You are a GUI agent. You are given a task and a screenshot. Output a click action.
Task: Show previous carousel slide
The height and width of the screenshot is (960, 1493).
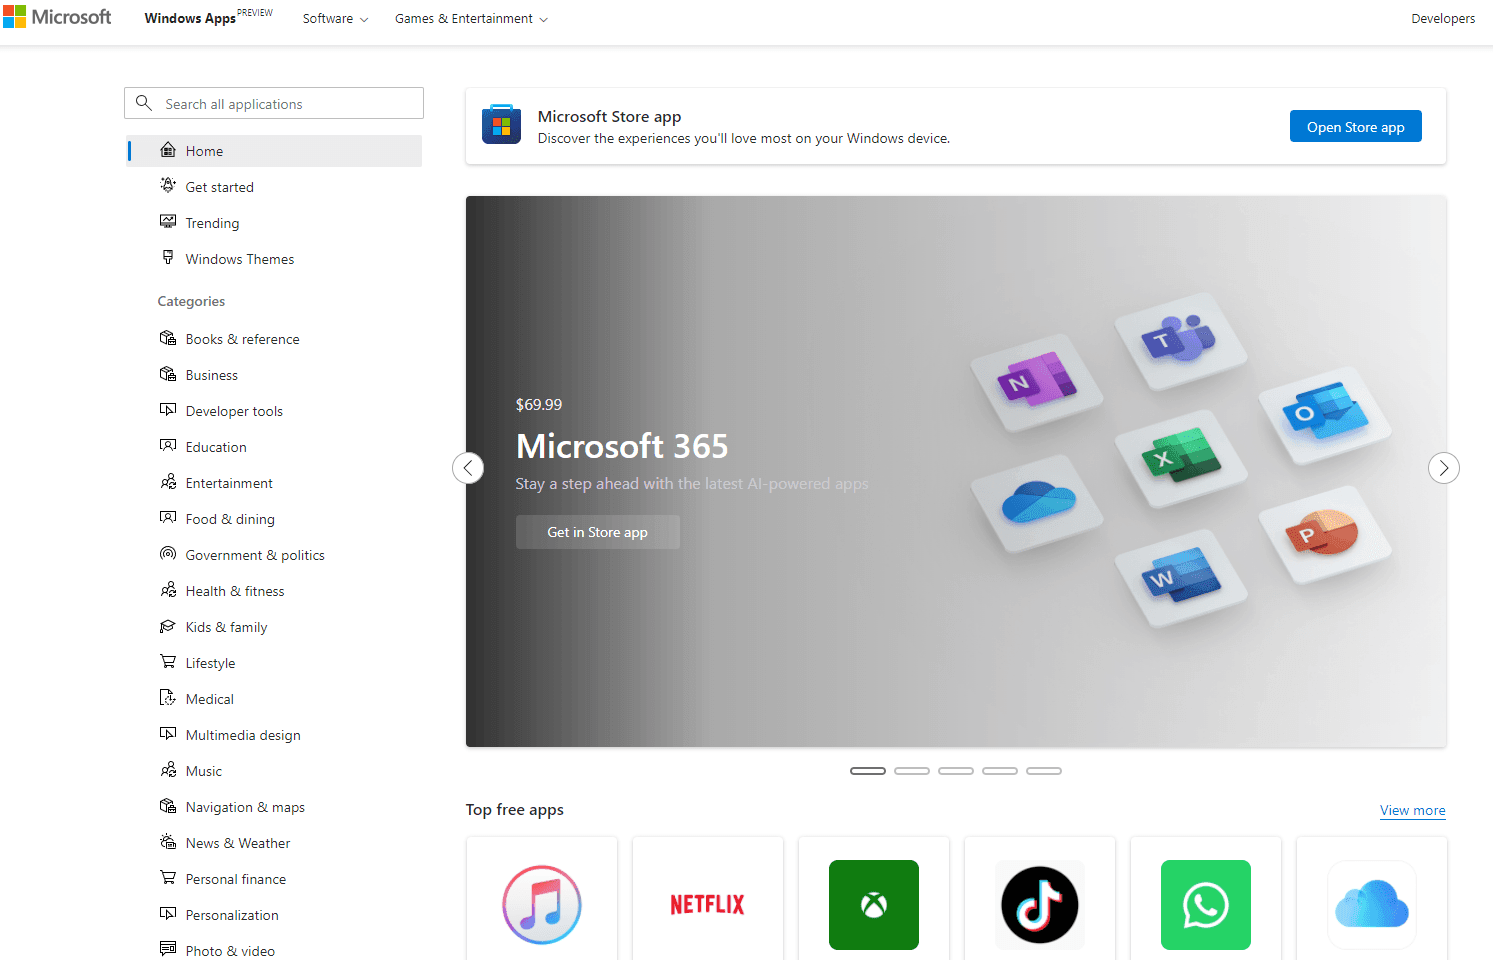click(x=468, y=468)
